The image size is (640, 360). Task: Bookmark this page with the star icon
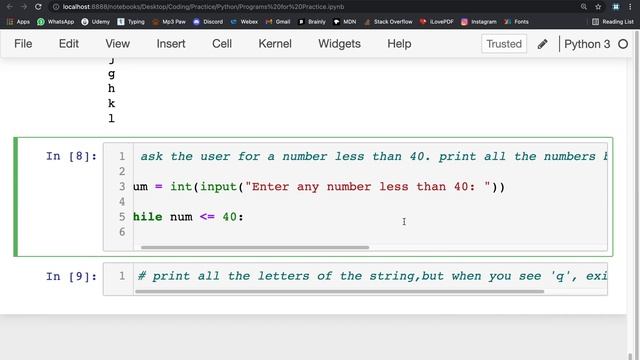(x=598, y=7)
